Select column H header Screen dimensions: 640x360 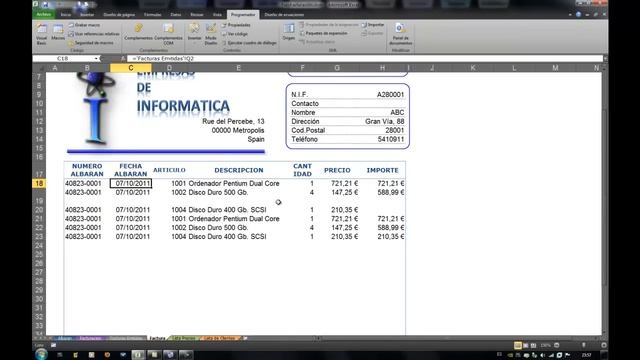point(382,68)
